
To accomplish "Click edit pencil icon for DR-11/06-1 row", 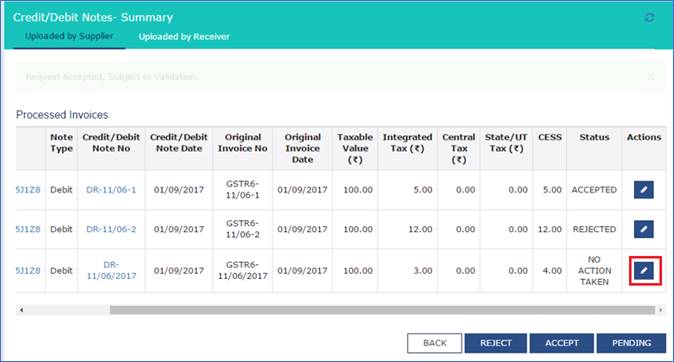I will (x=643, y=190).
